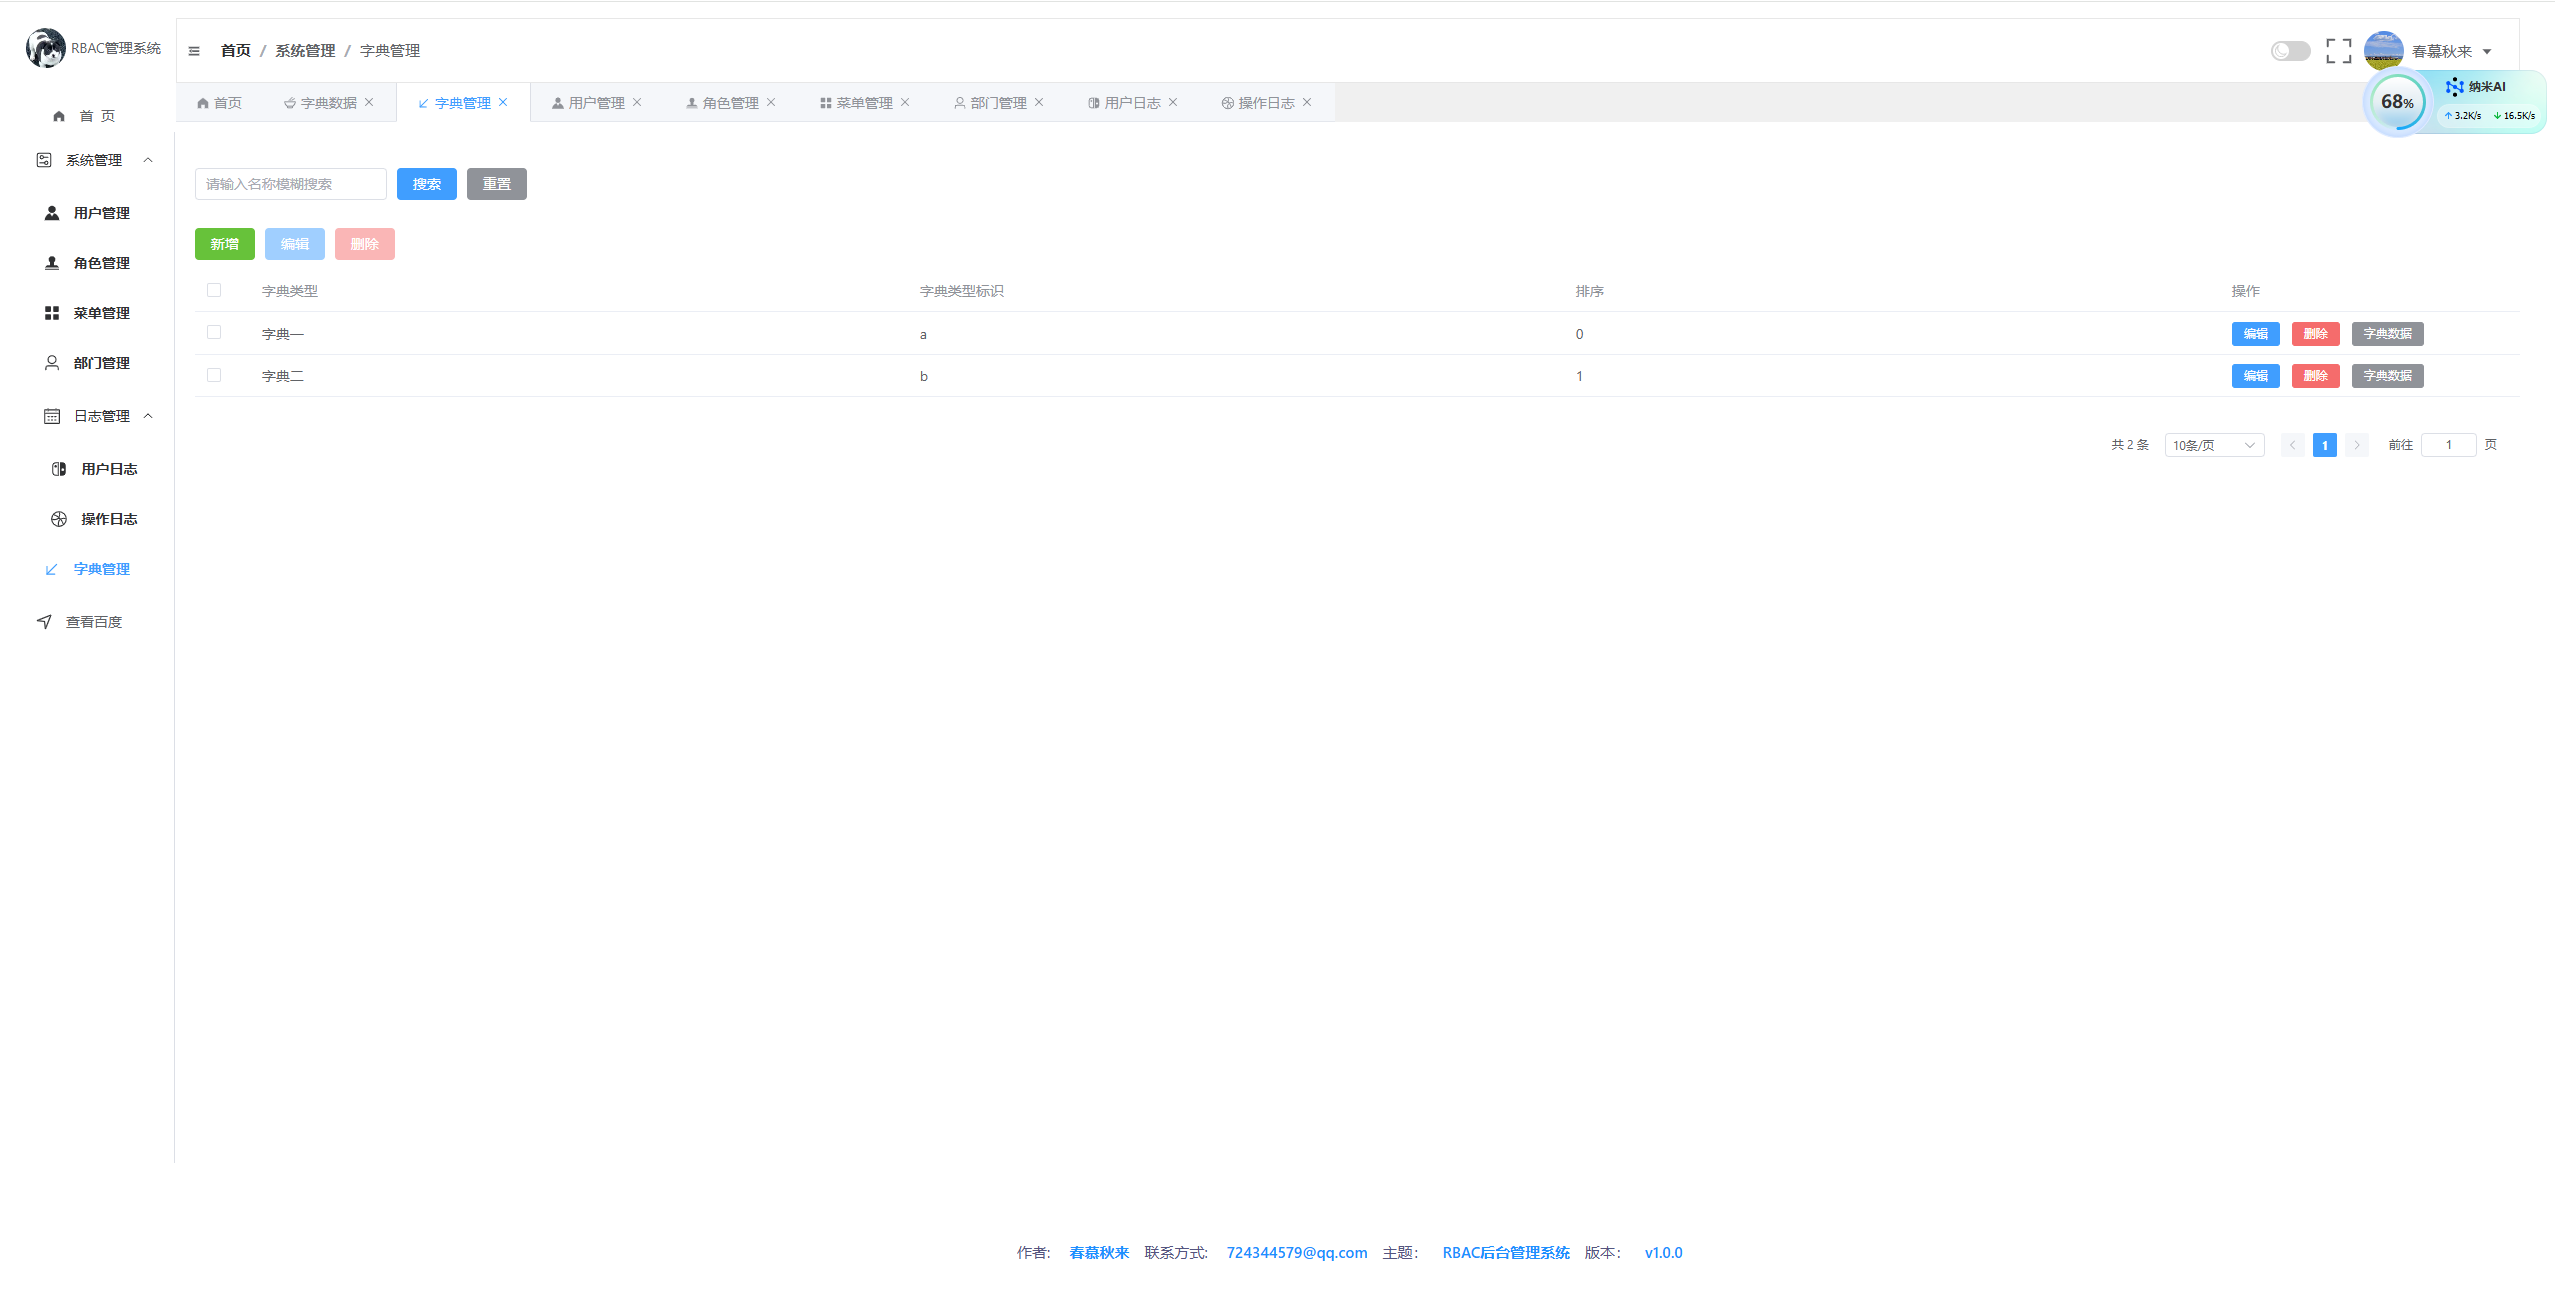Close the 字典数据 tab
This screenshot has height=1304, width=2555.
tap(369, 102)
